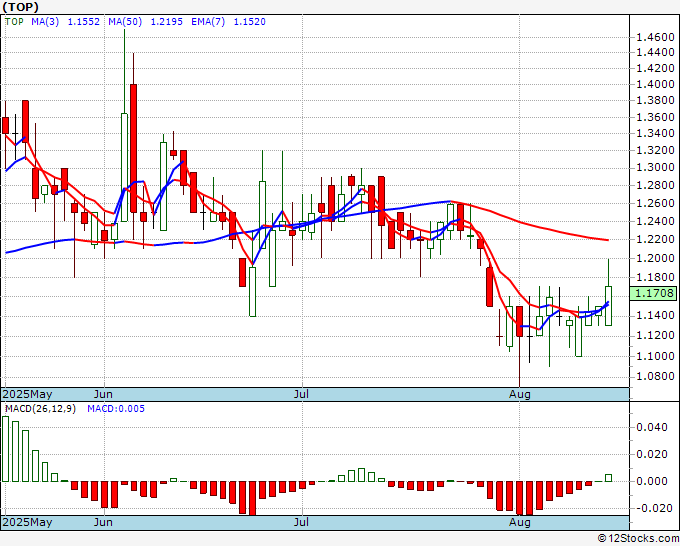The width and height of the screenshot is (680, 546).
Task: Click the 0.020 MACD axis label
Action: click(x=652, y=454)
